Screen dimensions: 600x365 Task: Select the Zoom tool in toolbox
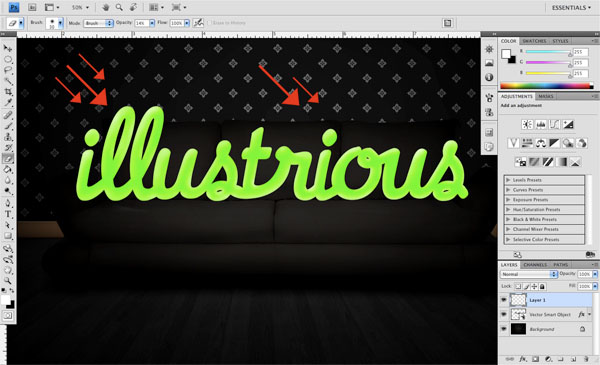(8, 281)
